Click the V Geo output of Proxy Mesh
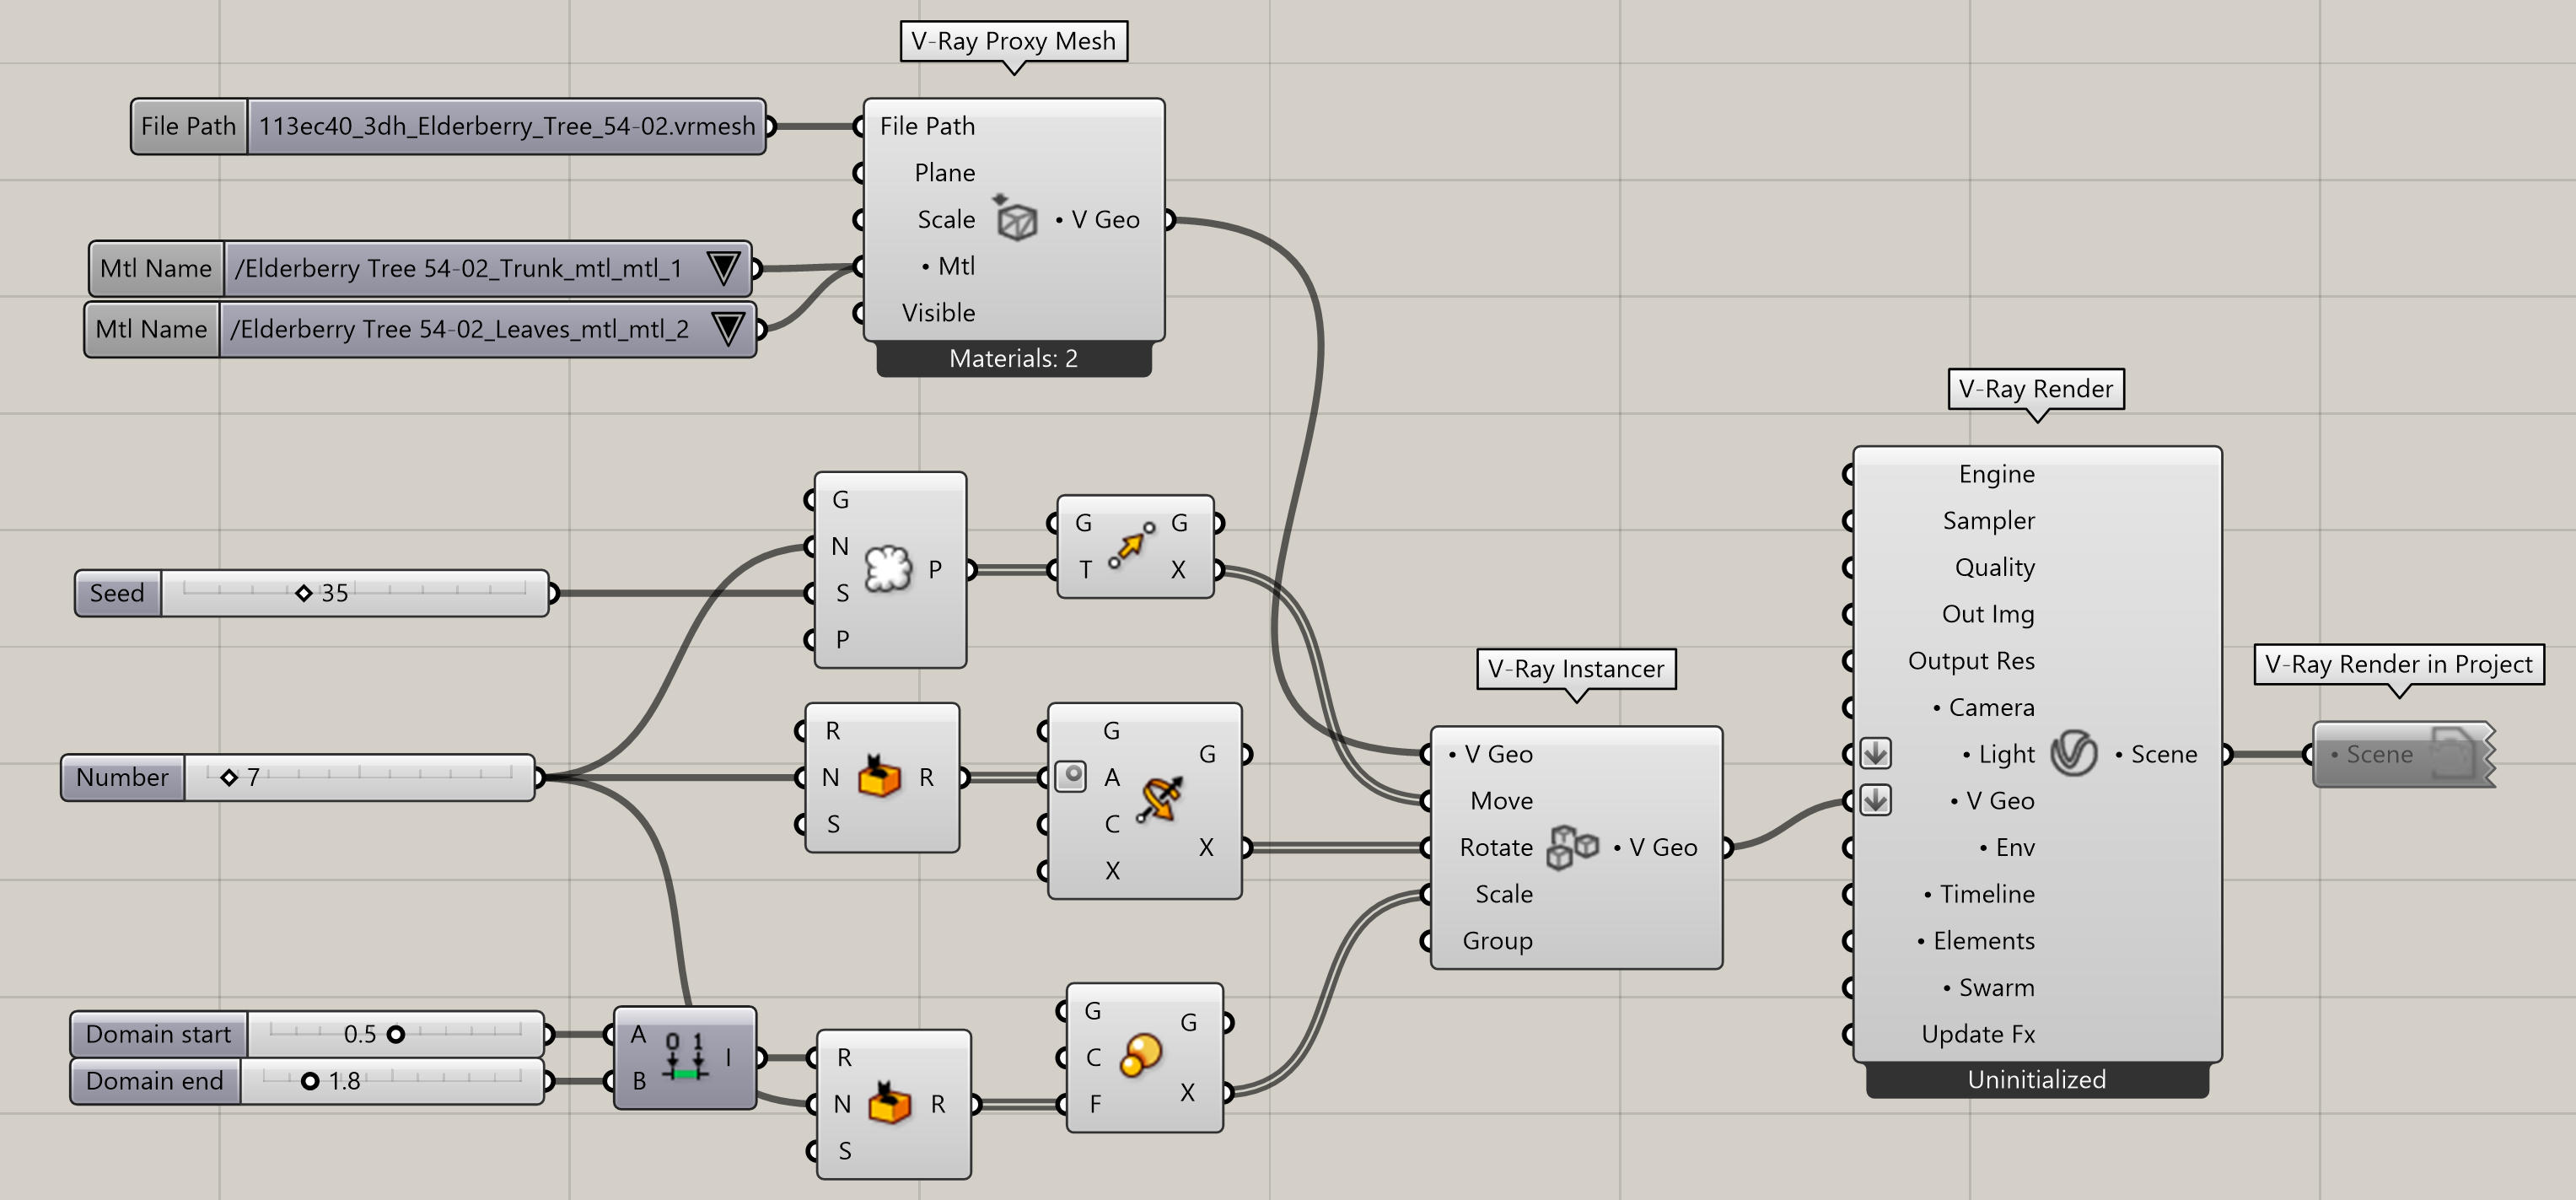The height and width of the screenshot is (1200, 2576). [1098, 219]
